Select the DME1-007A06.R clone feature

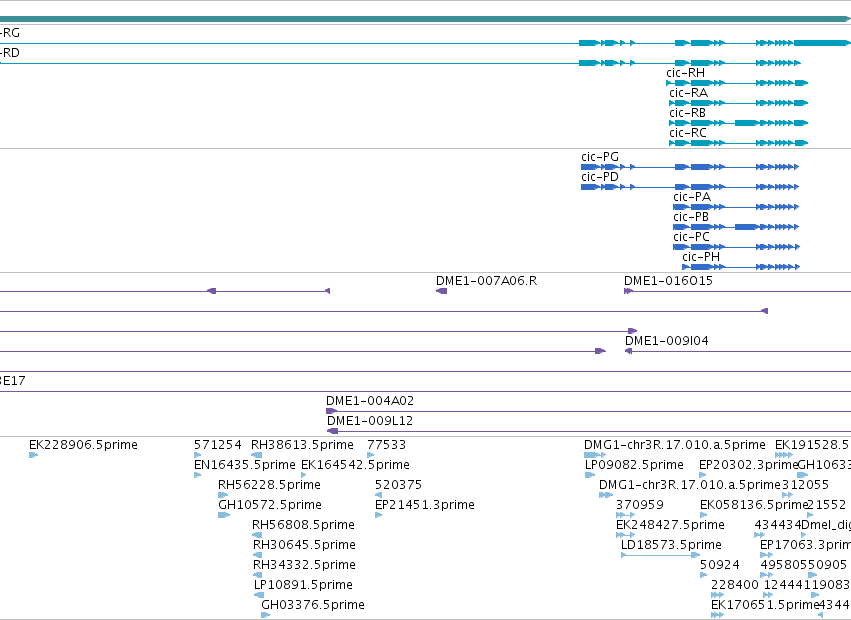[x=441, y=292]
